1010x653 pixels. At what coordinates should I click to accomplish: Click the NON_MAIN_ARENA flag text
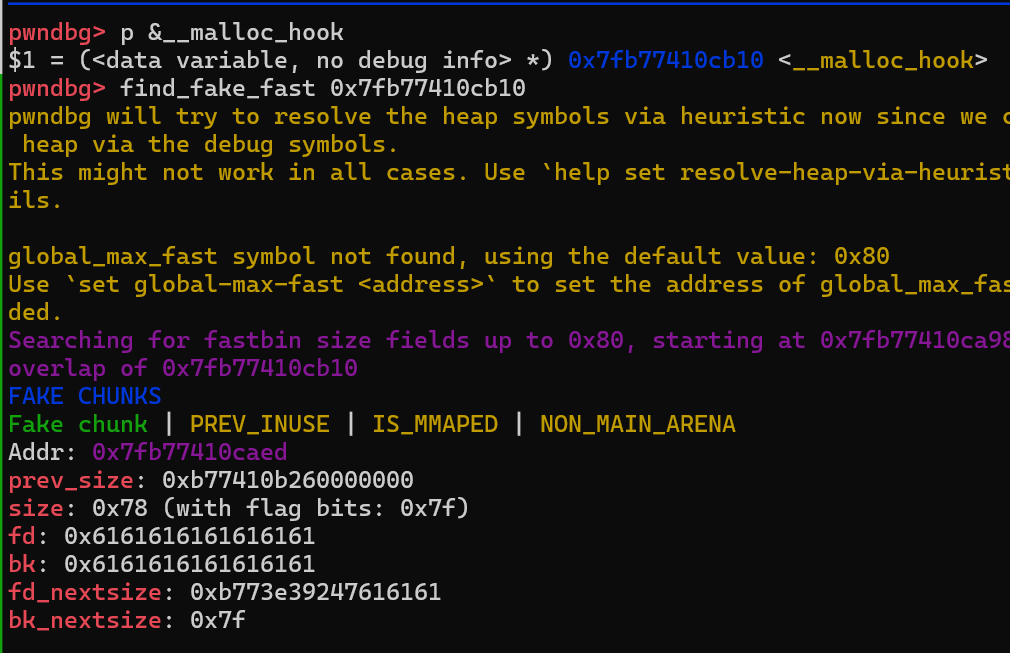pos(638,424)
